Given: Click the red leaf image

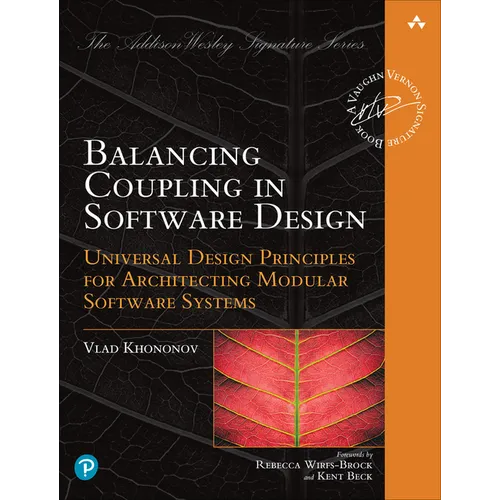Looking at the screenshot, I should click(299, 388).
